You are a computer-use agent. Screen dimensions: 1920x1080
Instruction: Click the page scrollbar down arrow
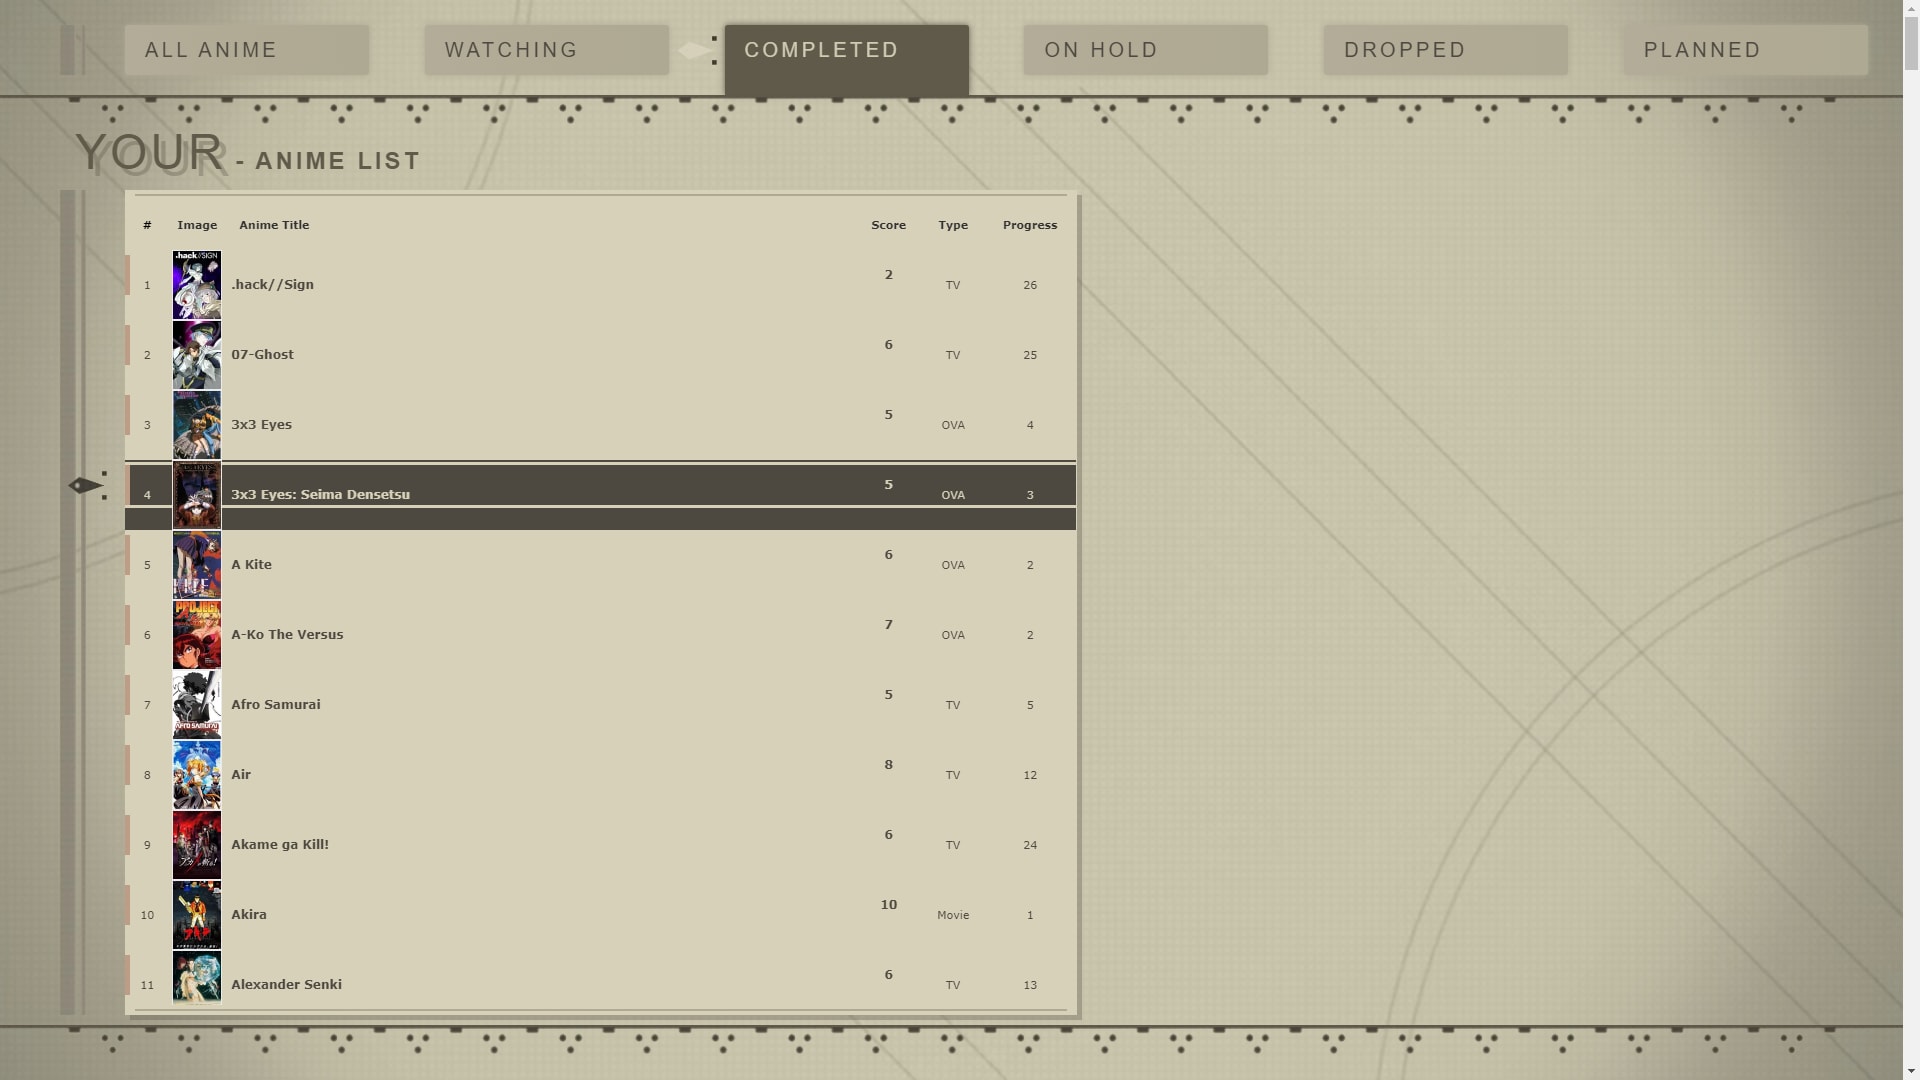pos(1911,1071)
